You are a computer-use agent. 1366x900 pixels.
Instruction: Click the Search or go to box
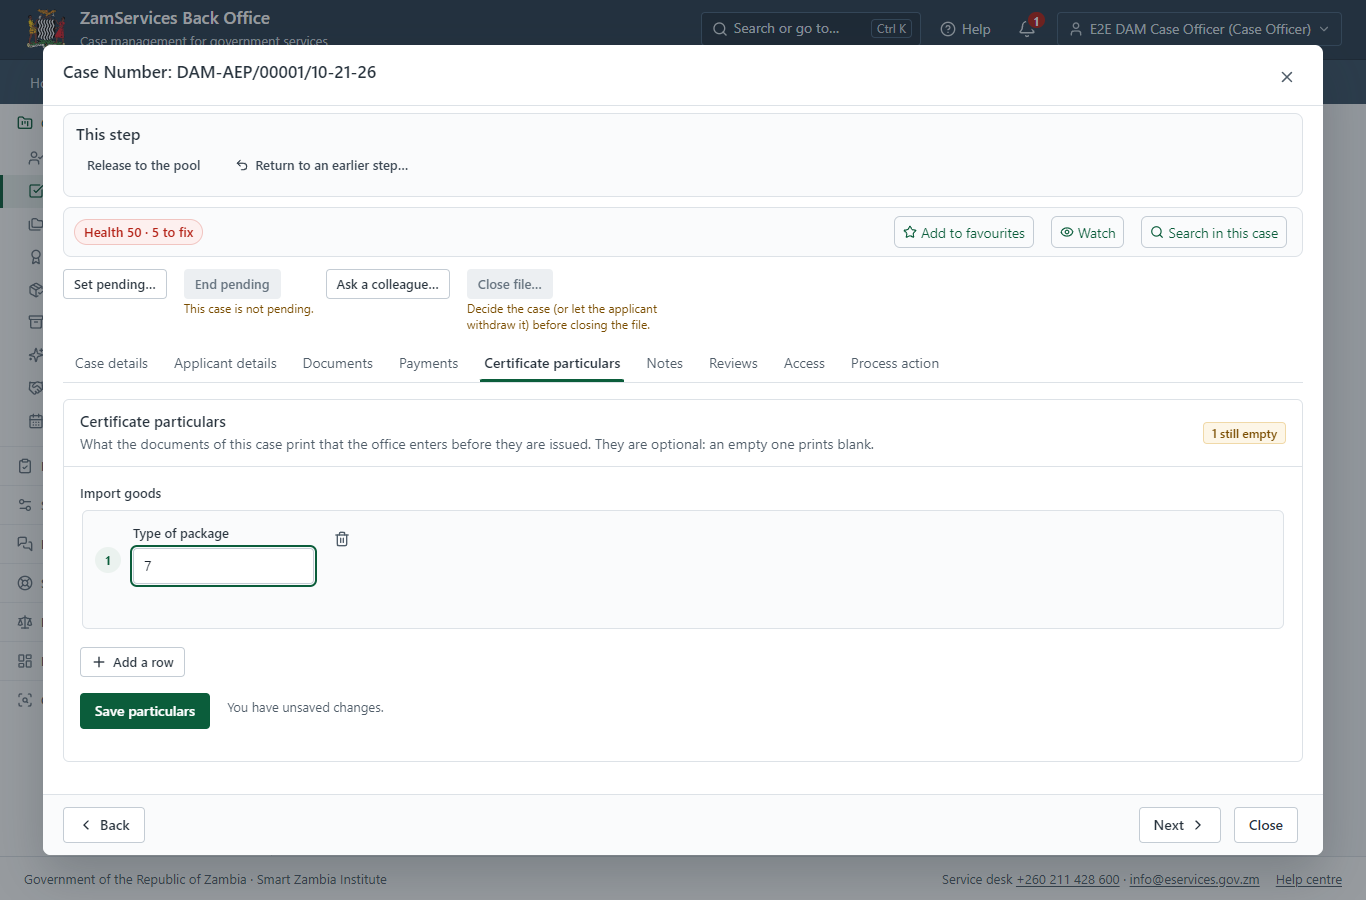(811, 29)
